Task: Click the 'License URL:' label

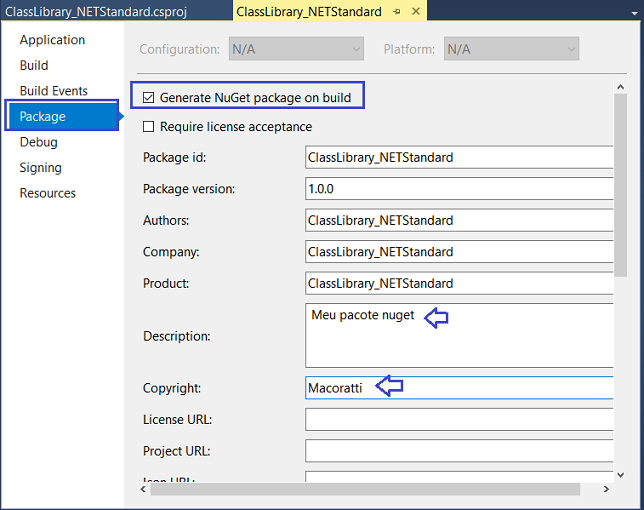Action: pos(177,420)
